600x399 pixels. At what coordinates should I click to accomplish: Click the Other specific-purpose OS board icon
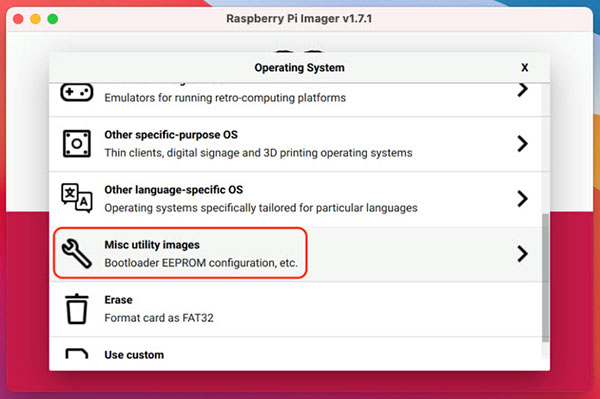tap(77, 143)
